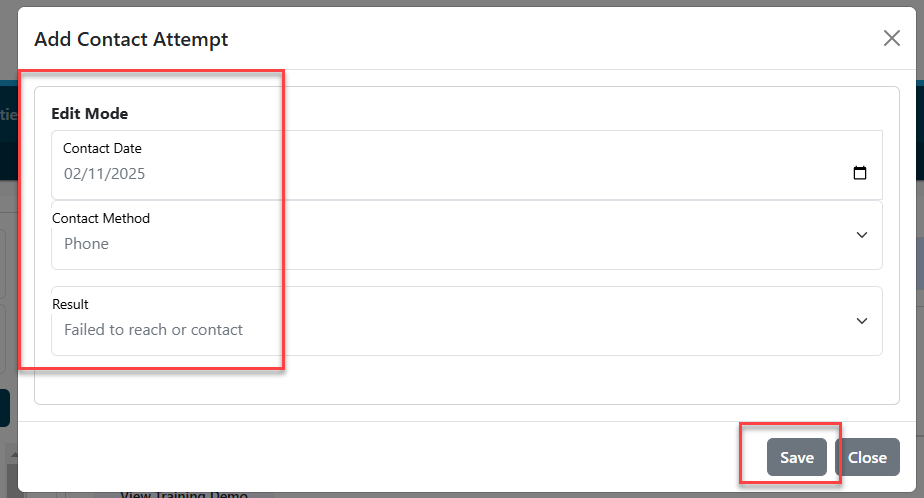This screenshot has height=498, width=924.
Task: Expand the Contact Method chevron arrow
Action: (x=862, y=235)
